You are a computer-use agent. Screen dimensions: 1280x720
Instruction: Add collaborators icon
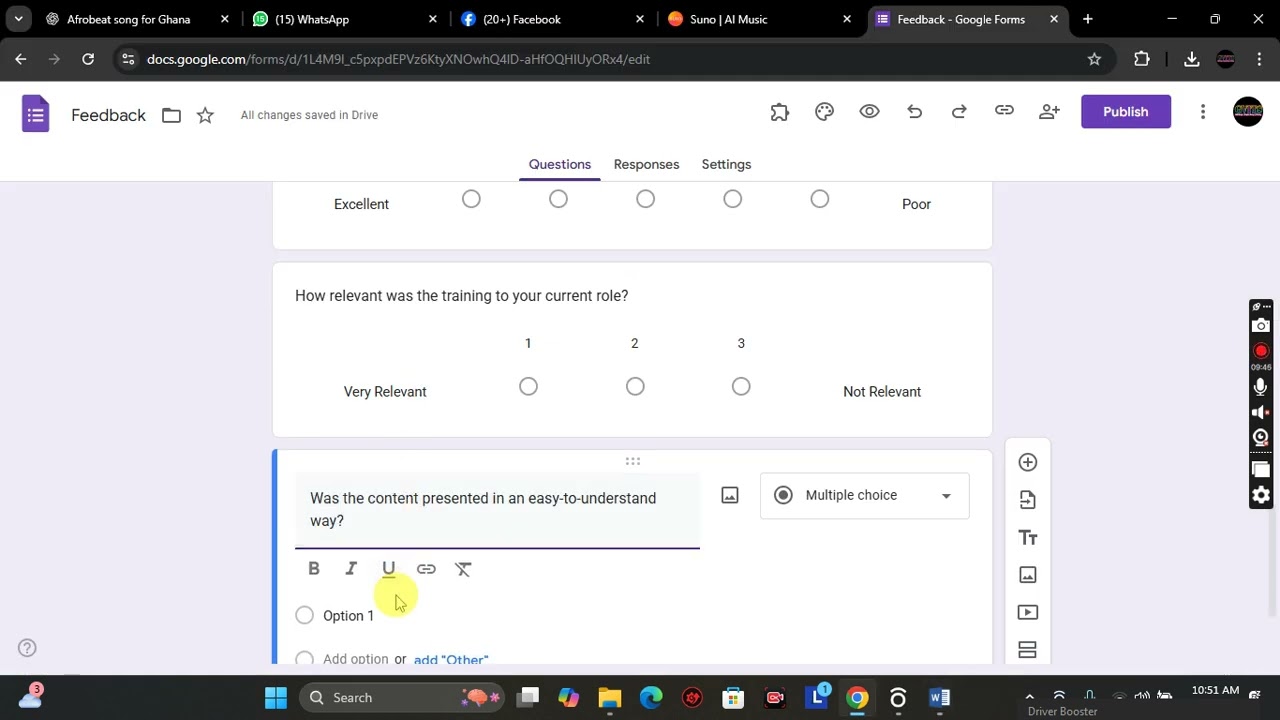point(1049,112)
